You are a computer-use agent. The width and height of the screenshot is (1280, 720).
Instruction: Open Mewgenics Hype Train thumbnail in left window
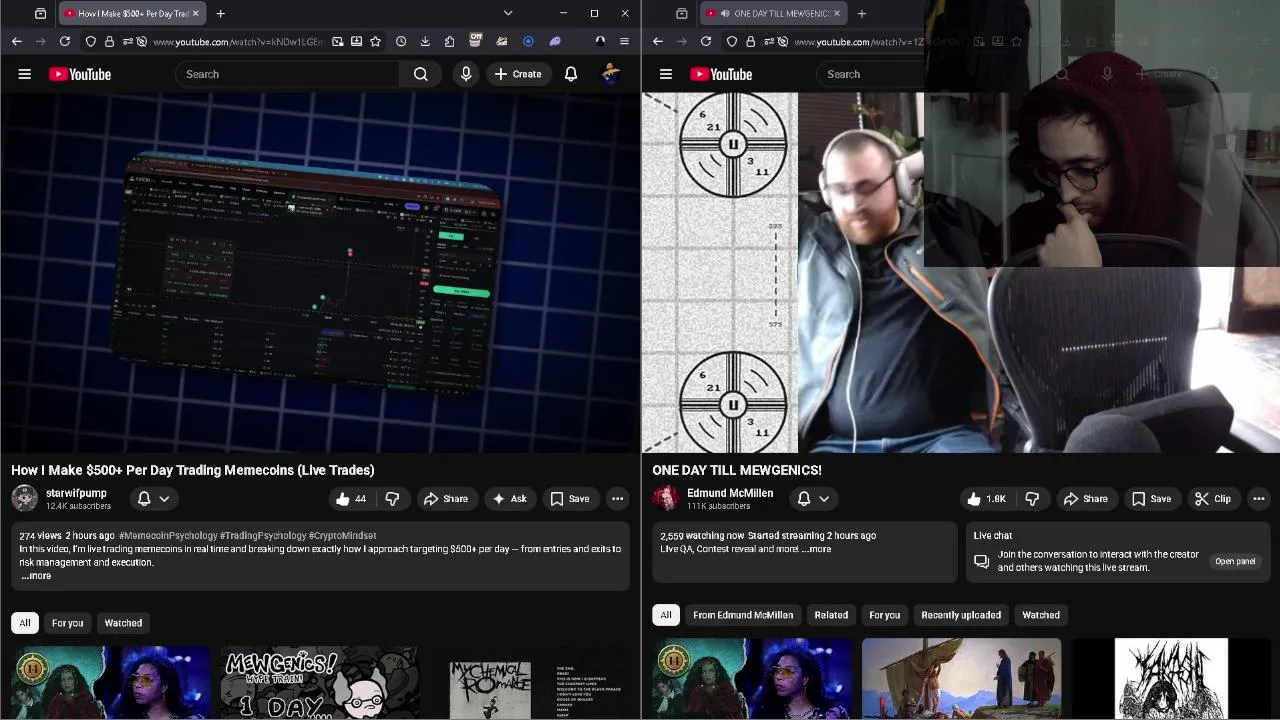(x=320, y=682)
